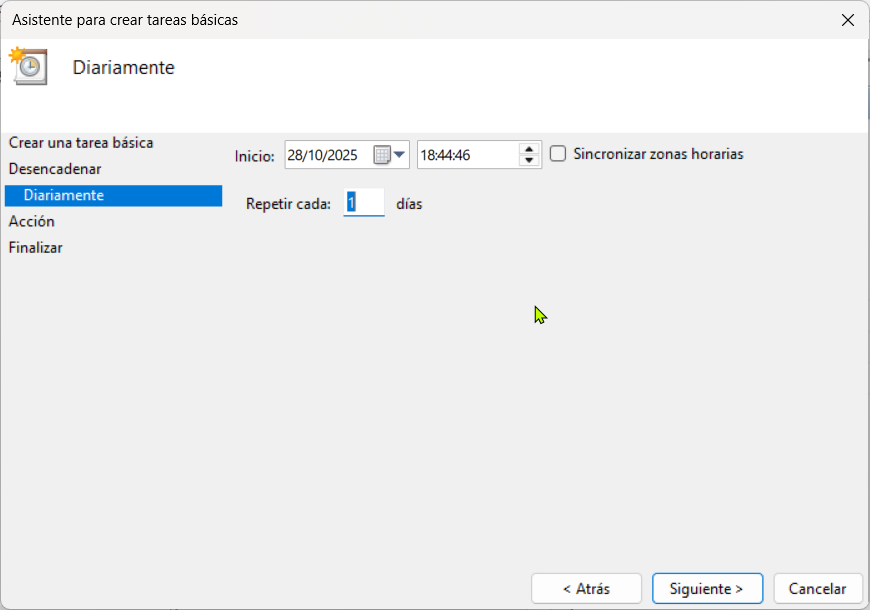870x610 pixels.
Task: Click the Cancelar button
Action: 817,588
